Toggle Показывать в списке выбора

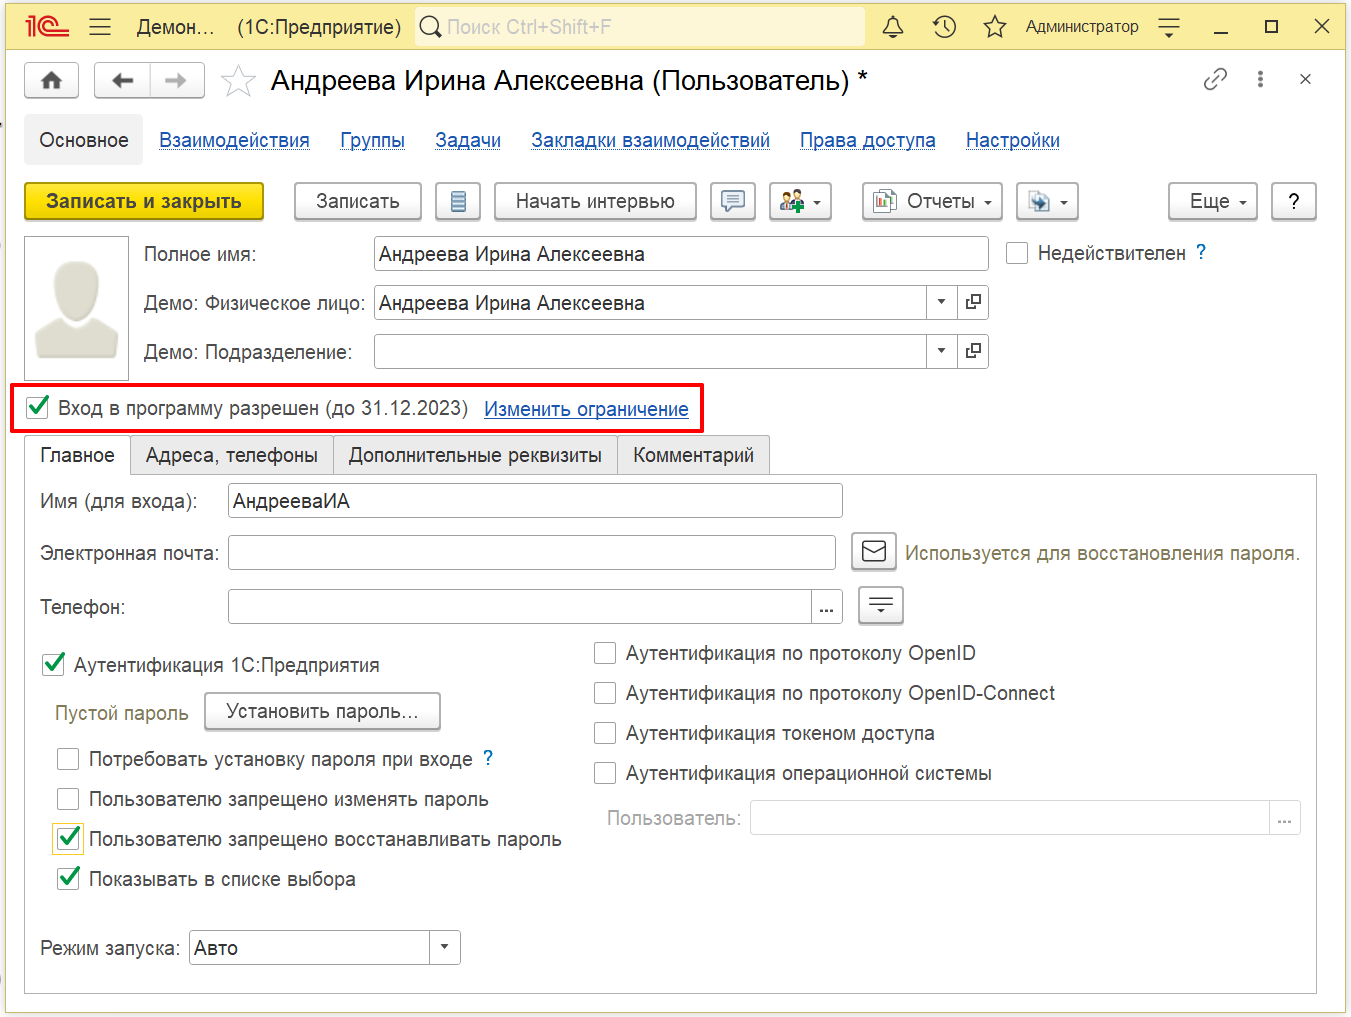click(68, 878)
